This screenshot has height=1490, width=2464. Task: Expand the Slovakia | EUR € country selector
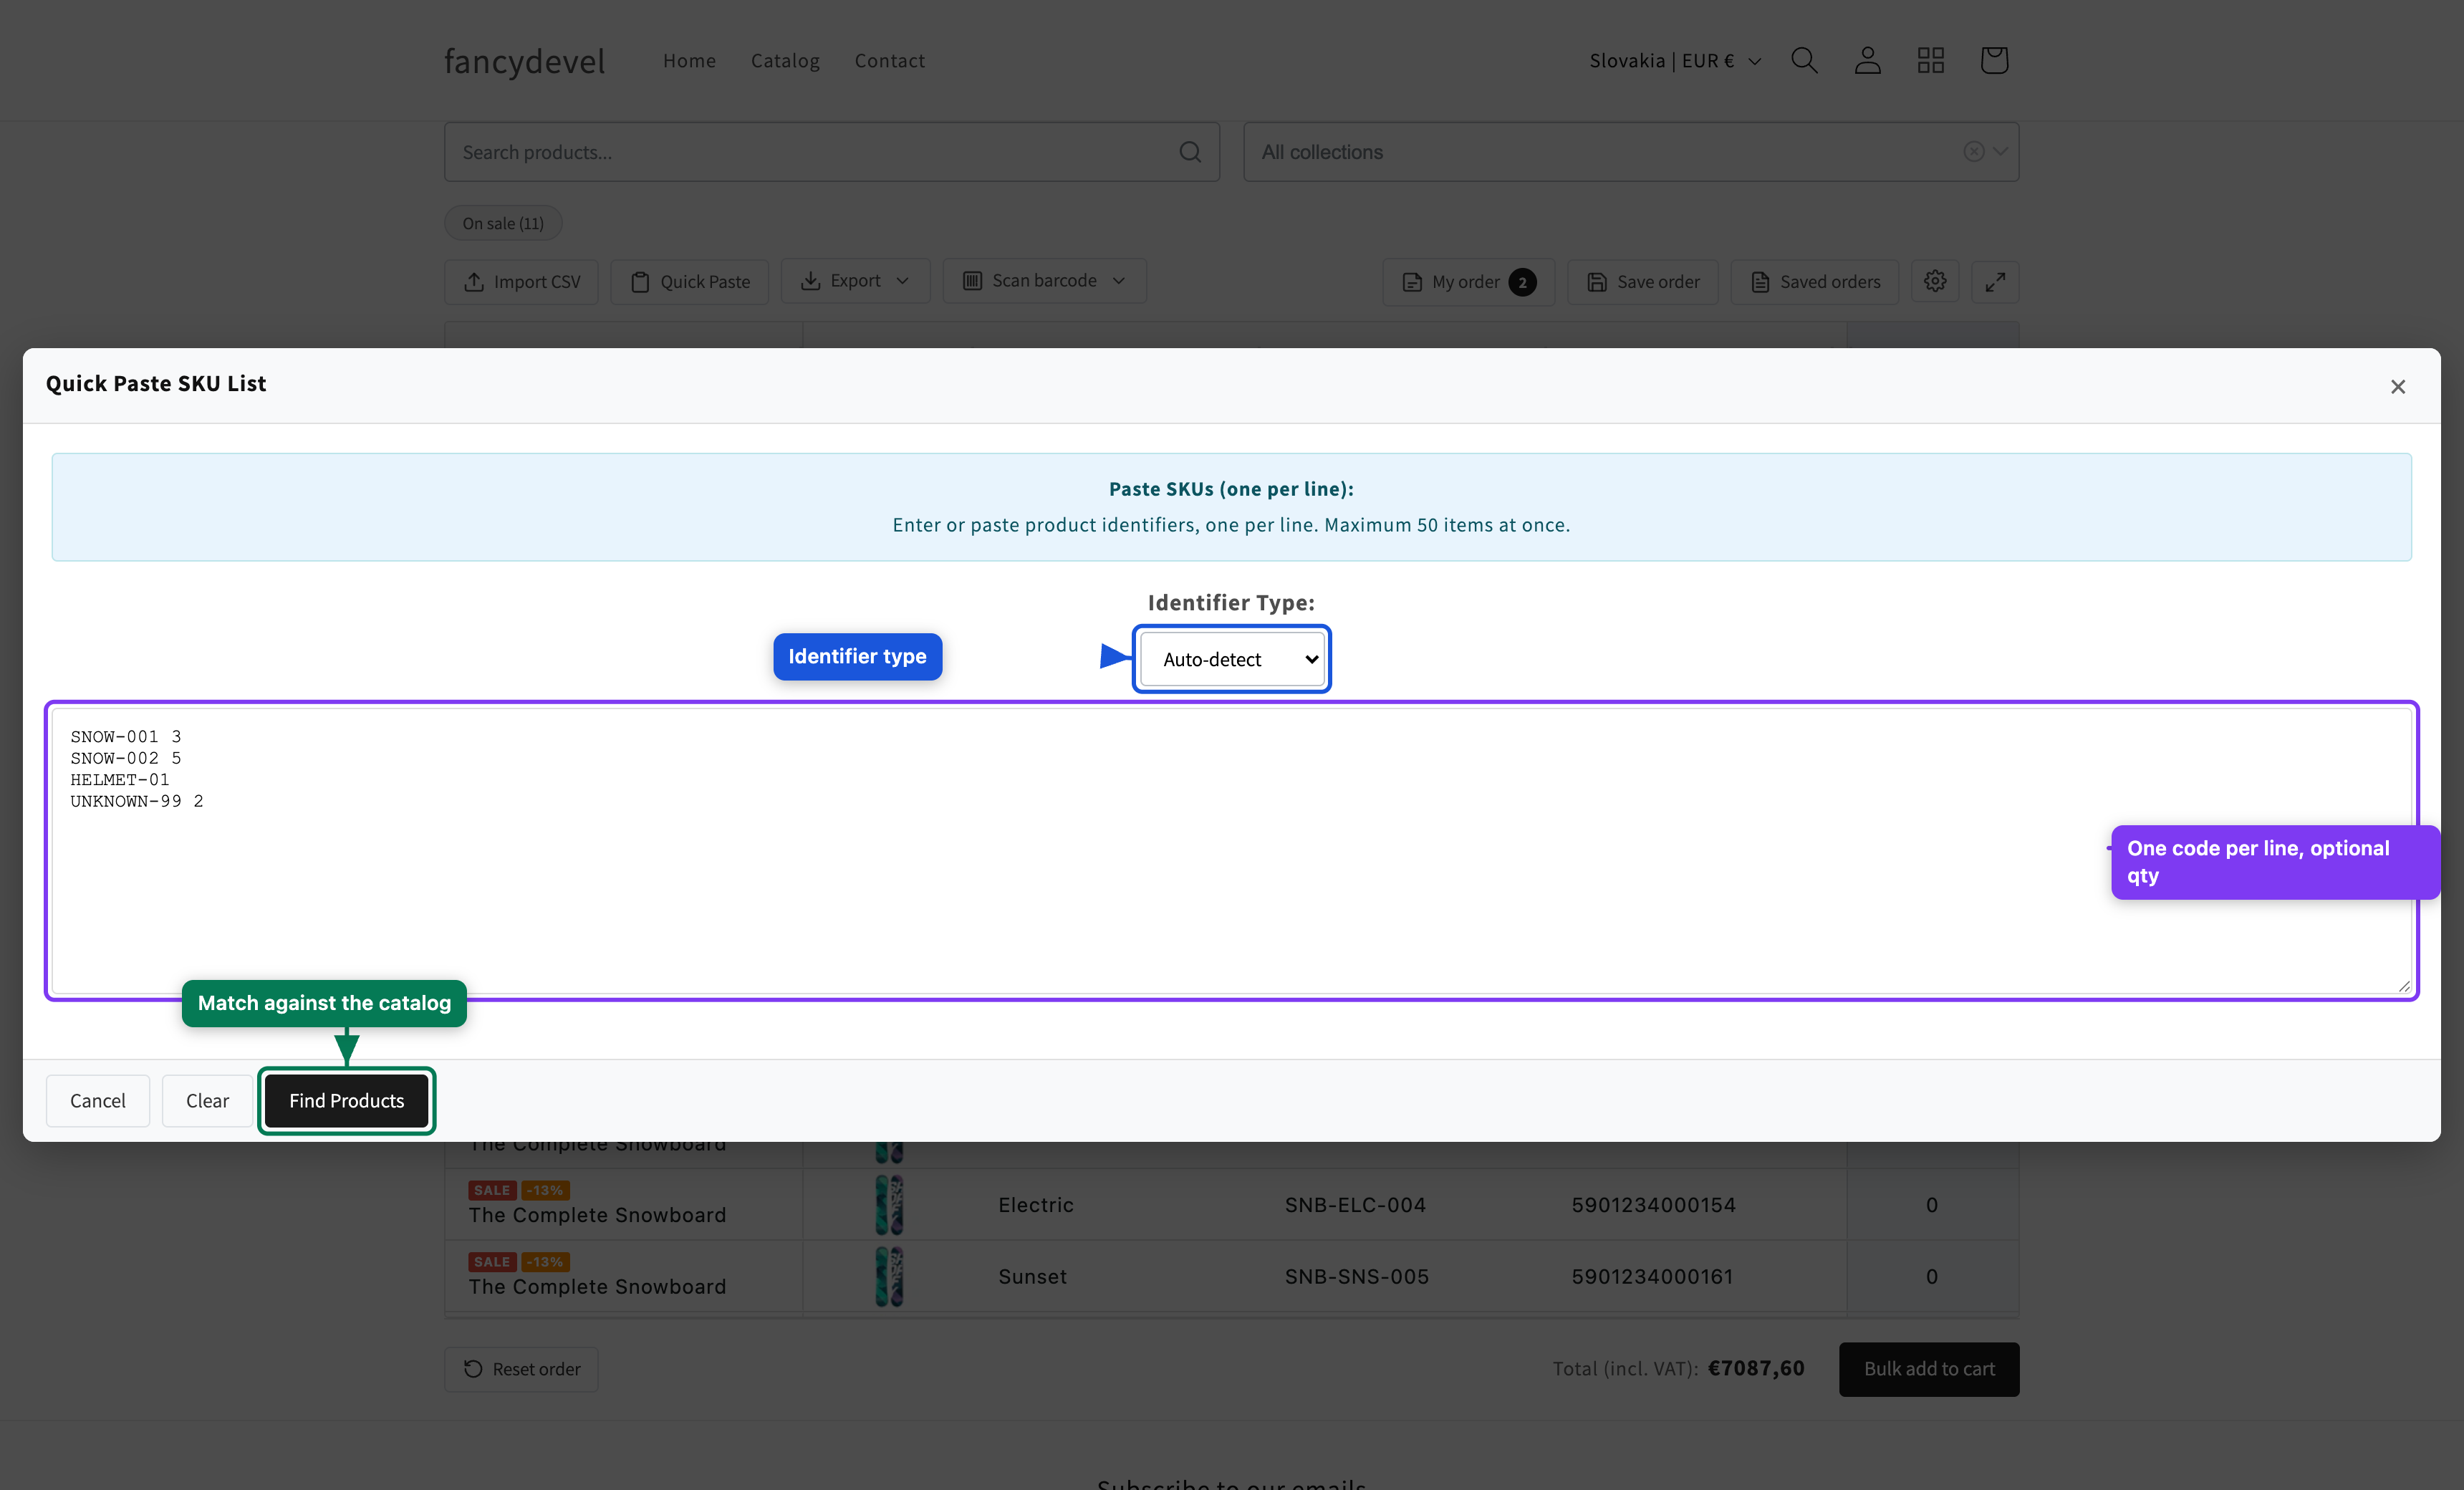point(1675,61)
